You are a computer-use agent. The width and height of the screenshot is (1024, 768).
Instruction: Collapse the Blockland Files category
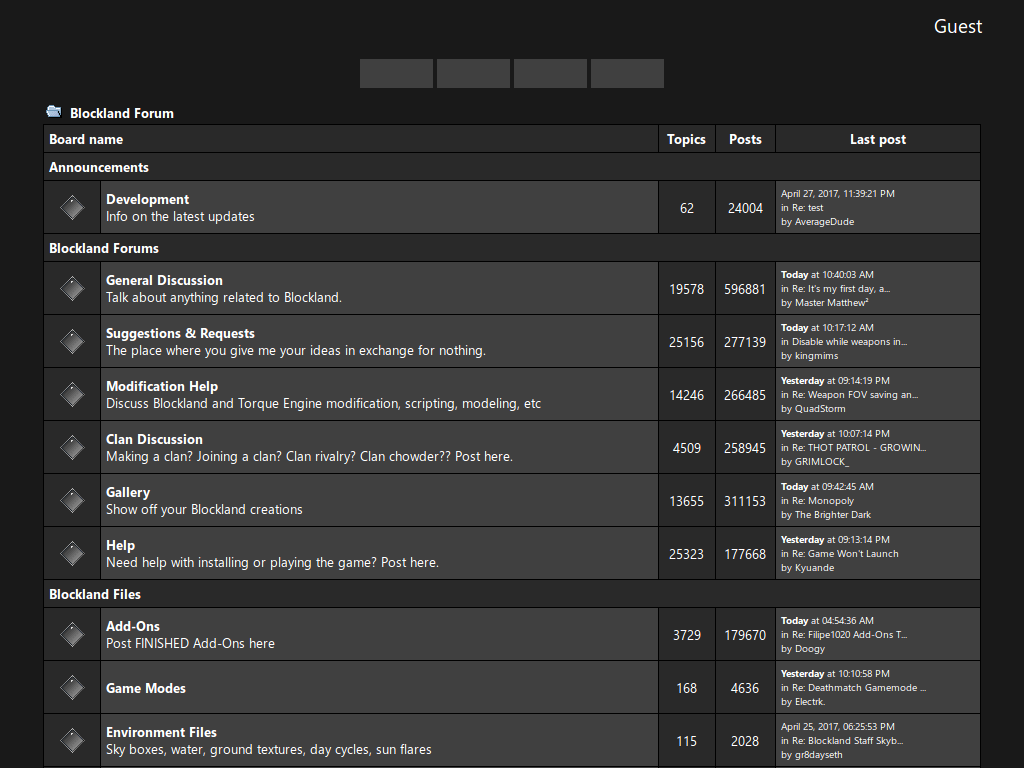[x=95, y=594]
